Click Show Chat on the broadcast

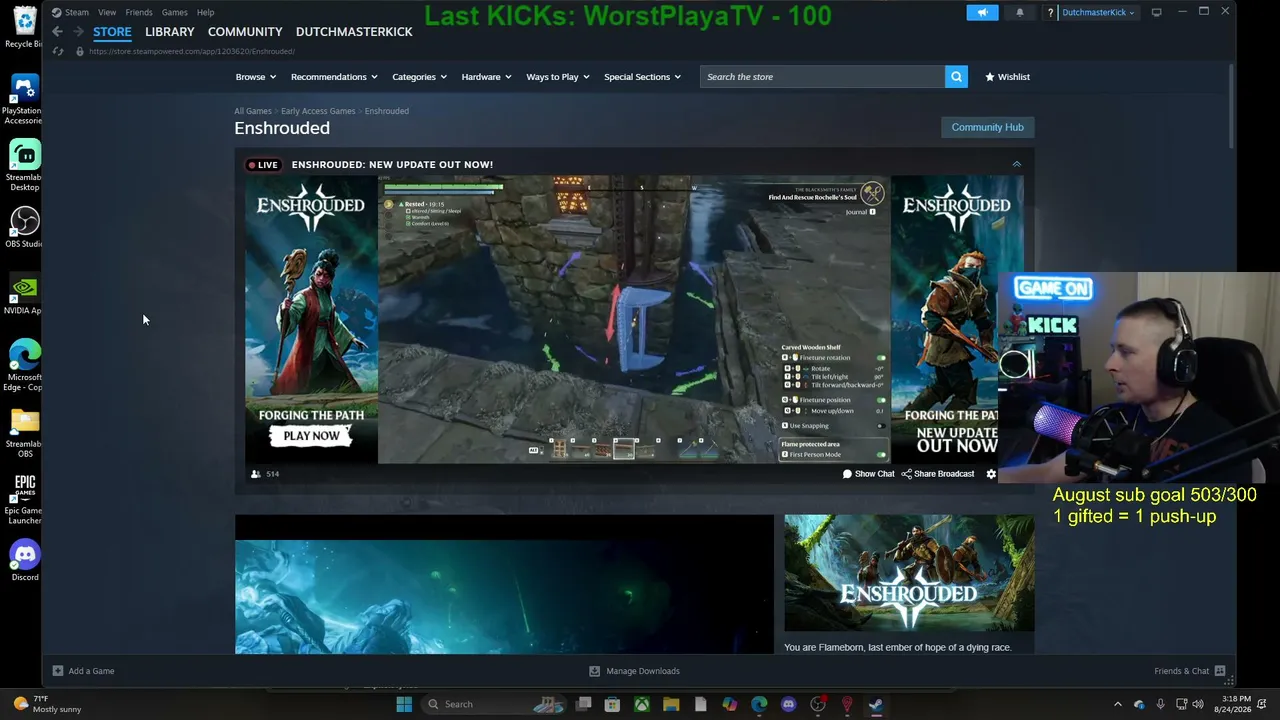pyautogui.click(x=868, y=474)
